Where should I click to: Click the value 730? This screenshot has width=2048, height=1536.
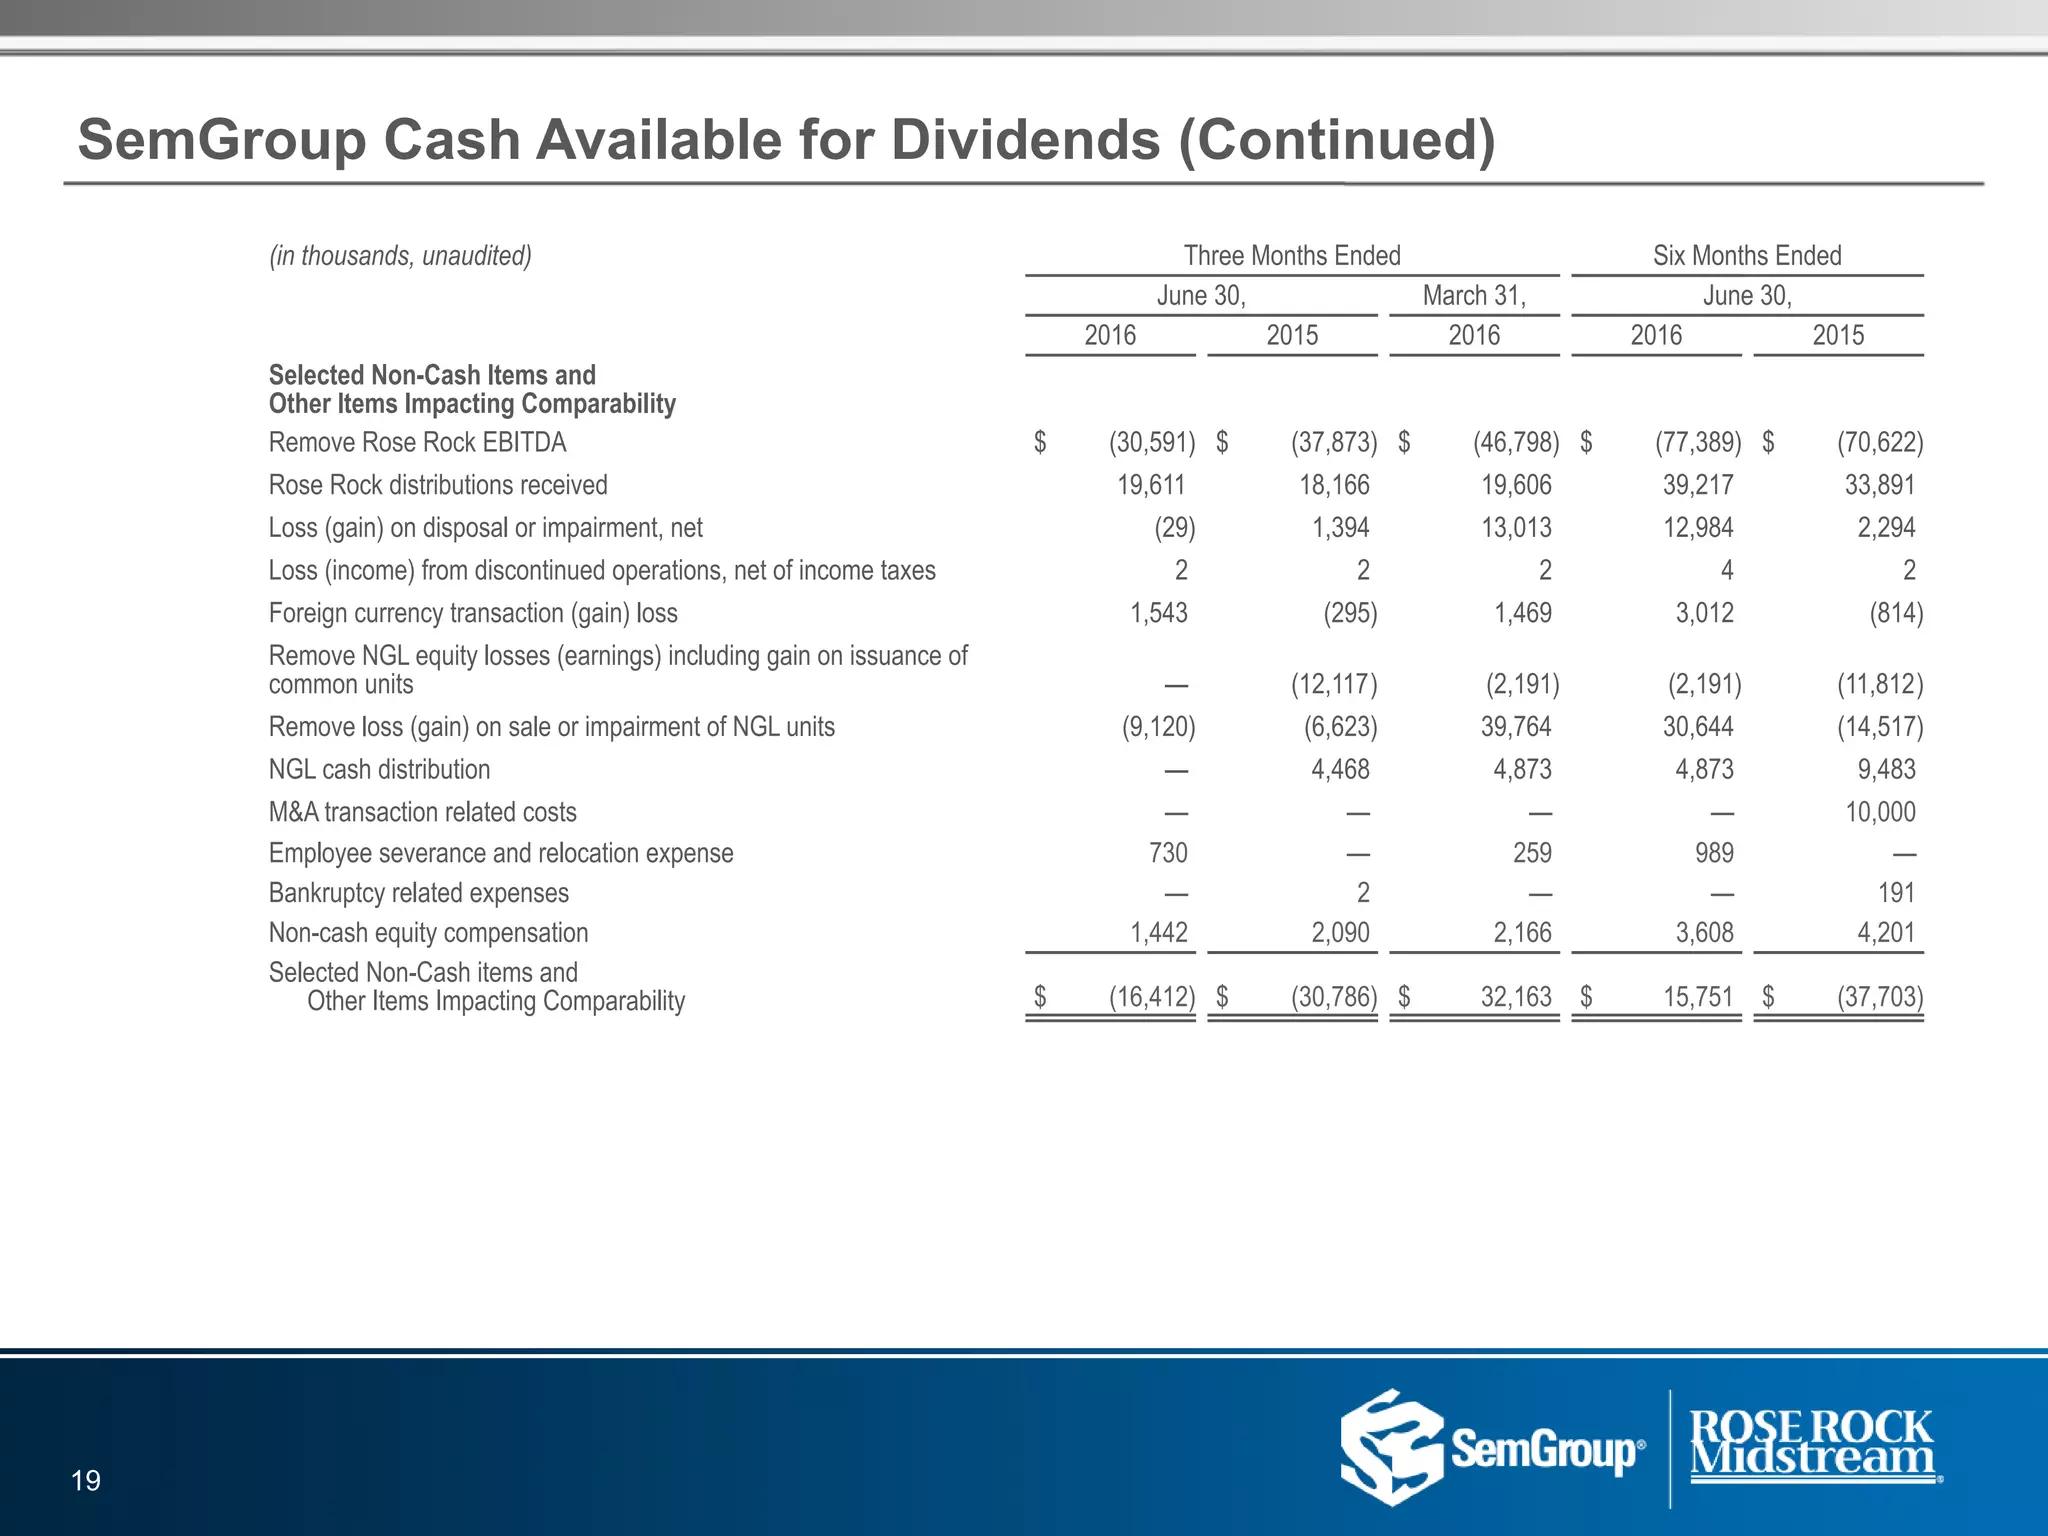click(1168, 853)
